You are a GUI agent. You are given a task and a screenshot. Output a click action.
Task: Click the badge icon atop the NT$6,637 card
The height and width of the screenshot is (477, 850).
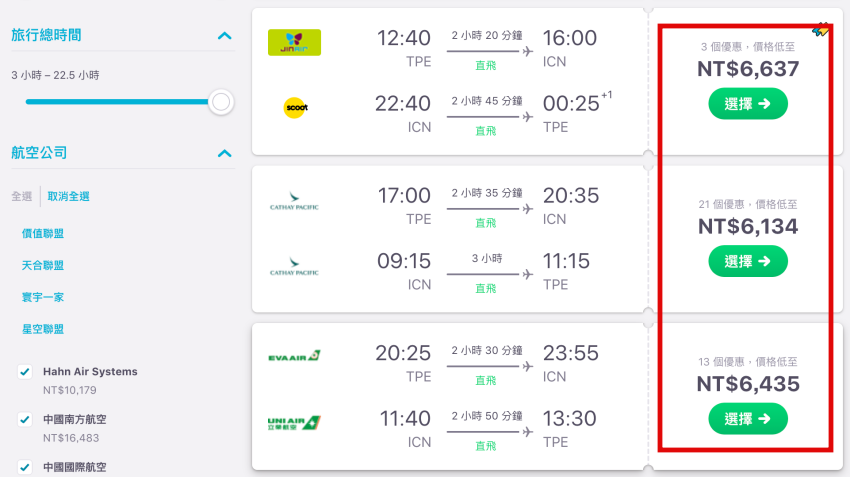(821, 30)
